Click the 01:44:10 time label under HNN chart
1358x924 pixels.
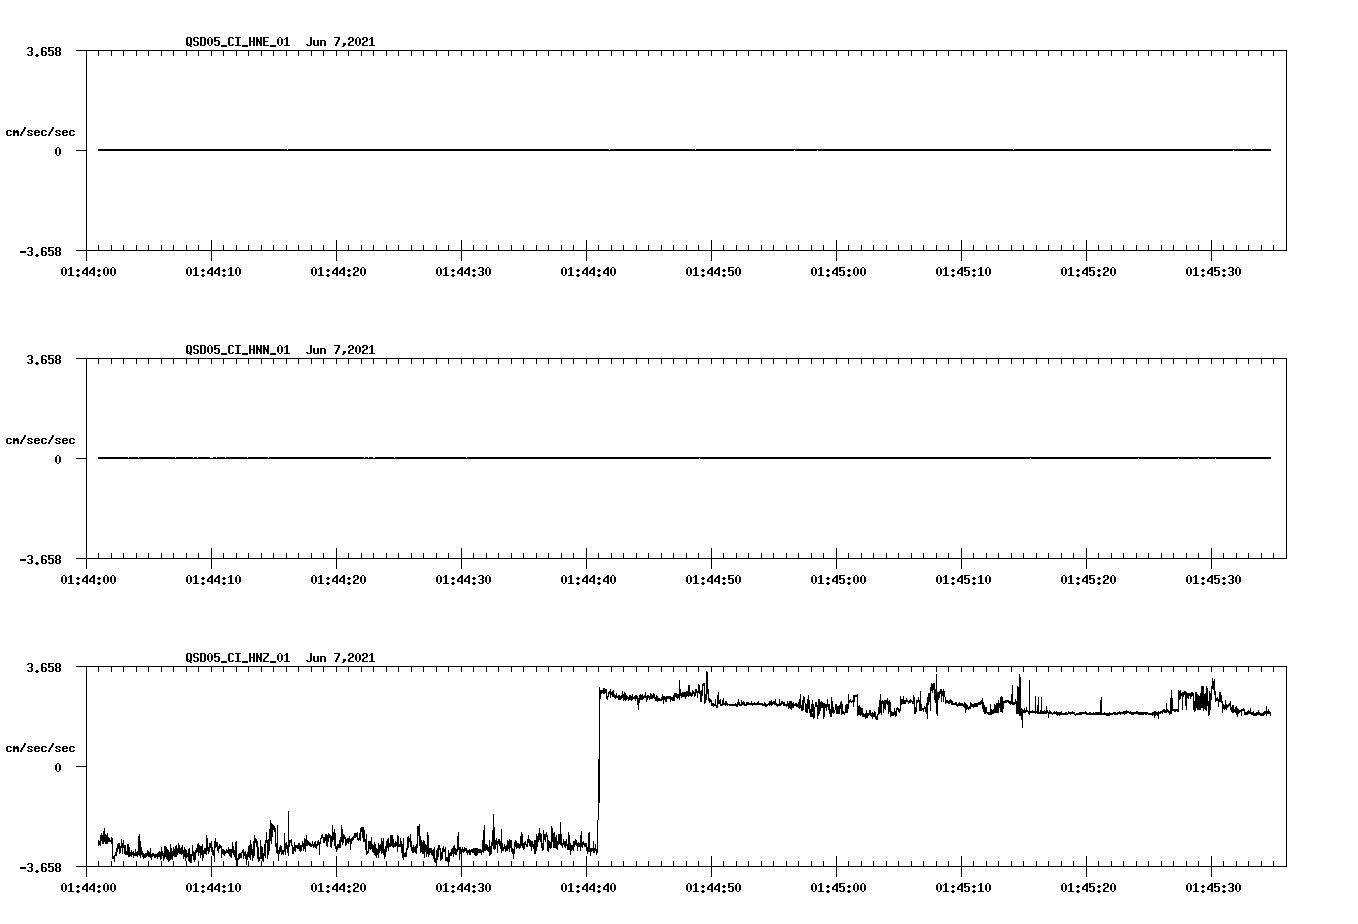[213, 579]
